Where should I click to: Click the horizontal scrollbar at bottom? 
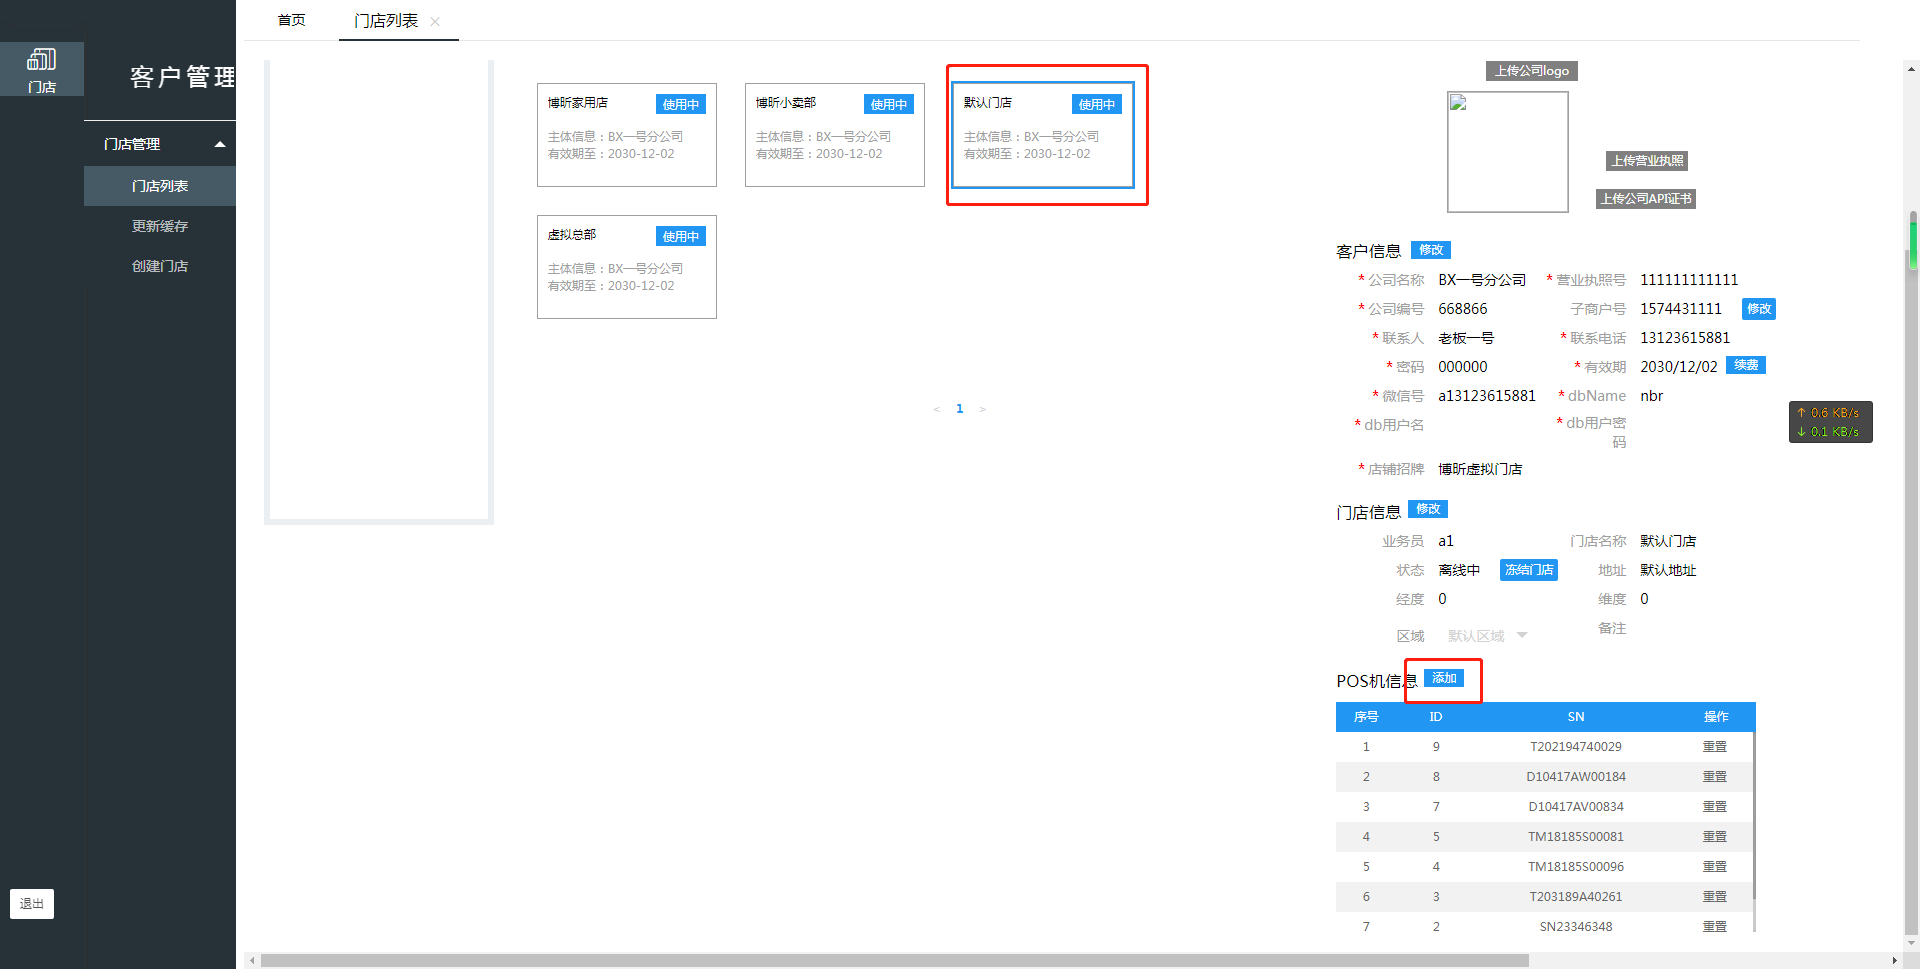[894, 960]
